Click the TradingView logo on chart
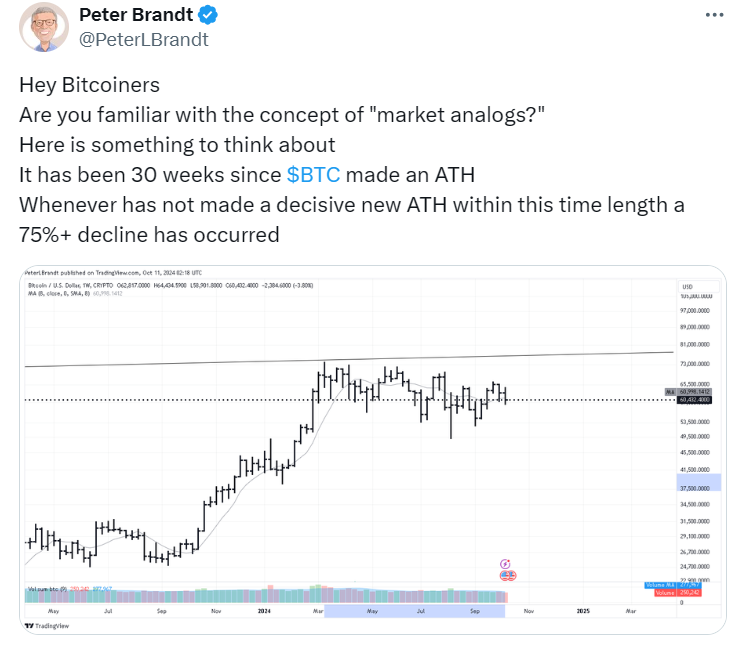 47,625
